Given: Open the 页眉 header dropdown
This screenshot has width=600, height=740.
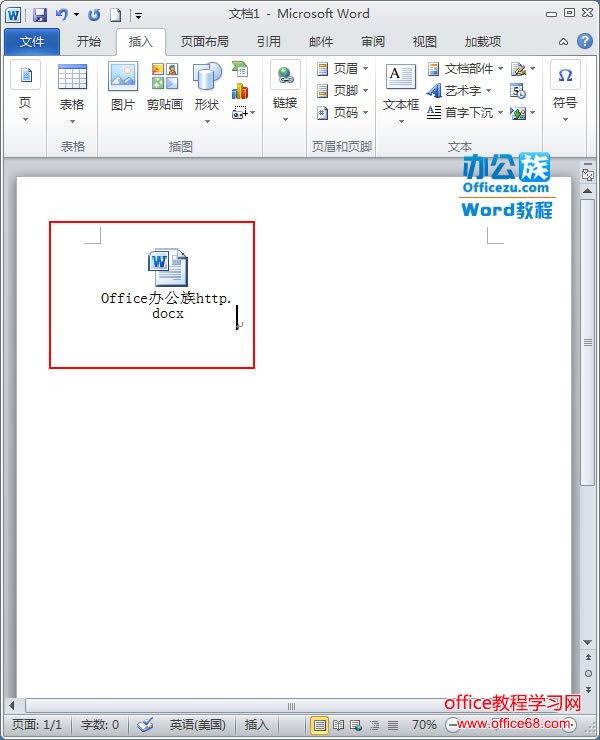Looking at the screenshot, I should tap(342, 69).
